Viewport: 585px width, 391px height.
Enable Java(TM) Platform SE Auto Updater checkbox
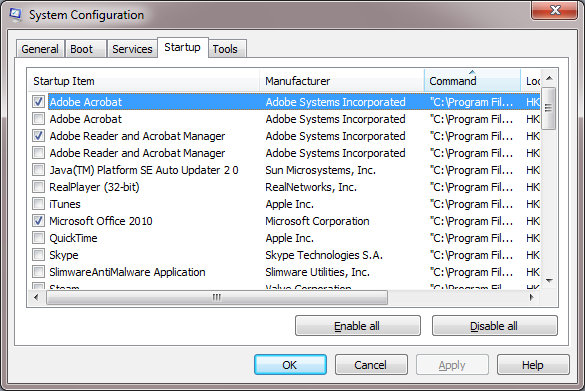pos(38,170)
